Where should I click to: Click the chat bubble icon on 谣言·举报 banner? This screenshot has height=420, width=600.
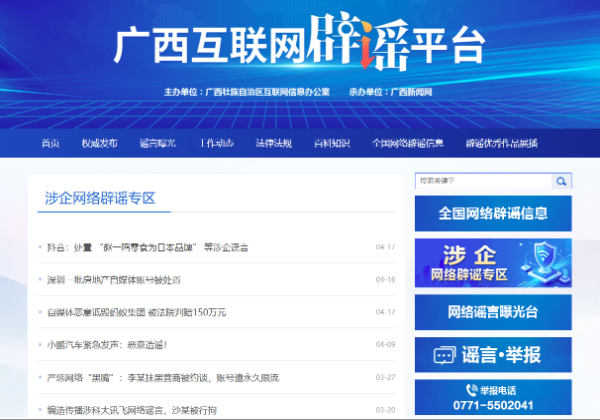[444, 354]
